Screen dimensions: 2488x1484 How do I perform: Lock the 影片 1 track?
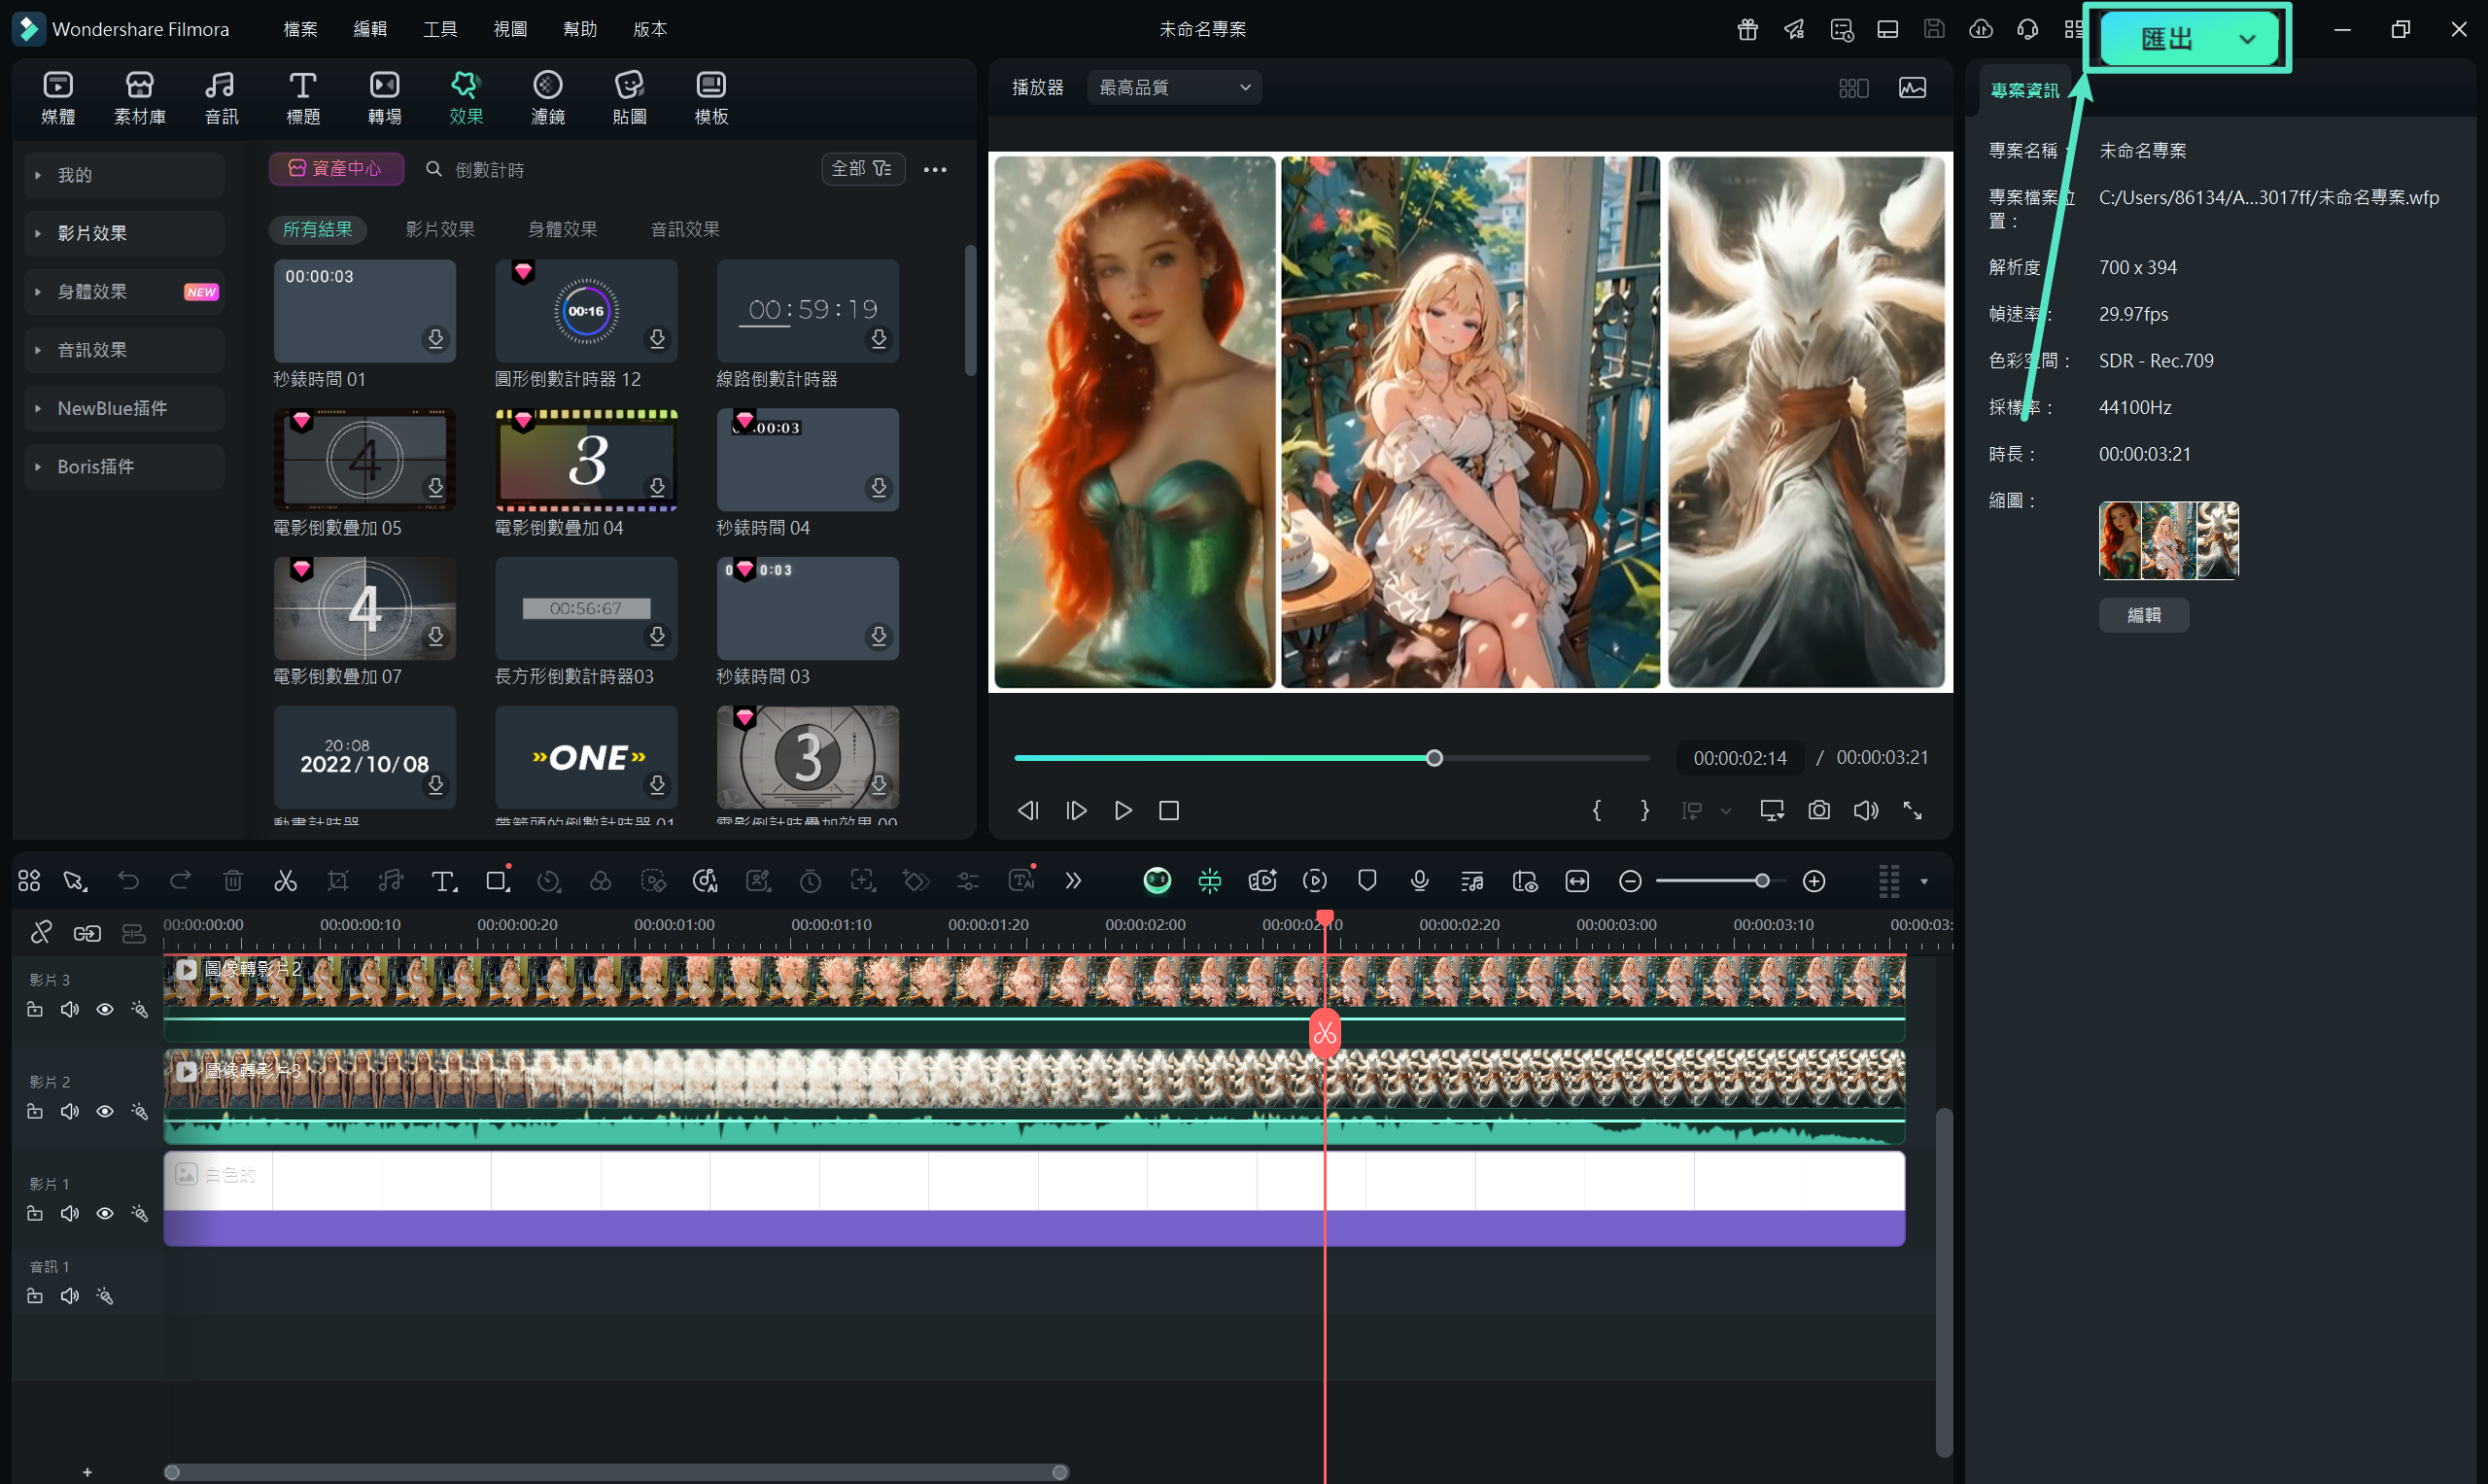35,1214
